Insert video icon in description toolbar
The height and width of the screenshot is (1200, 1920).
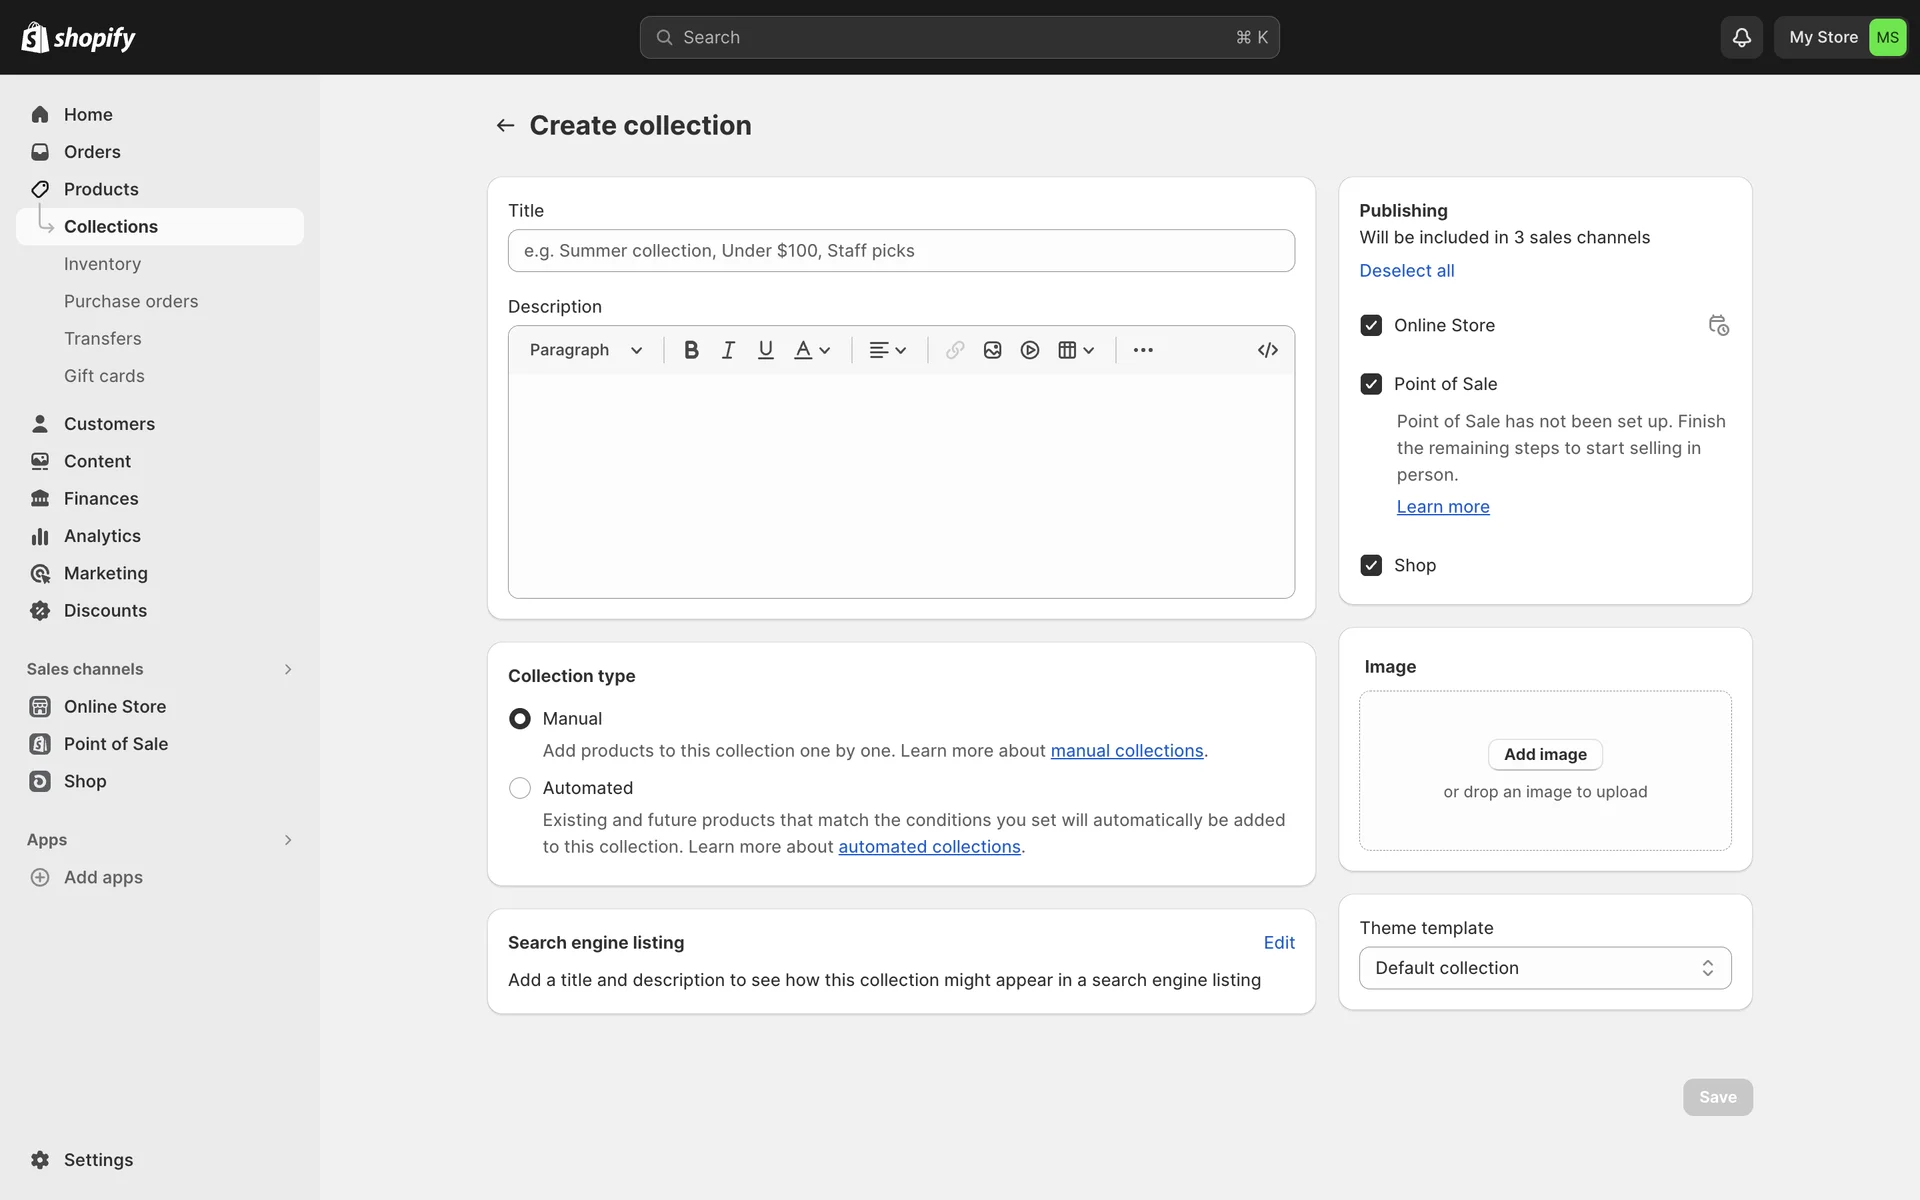[1030, 350]
